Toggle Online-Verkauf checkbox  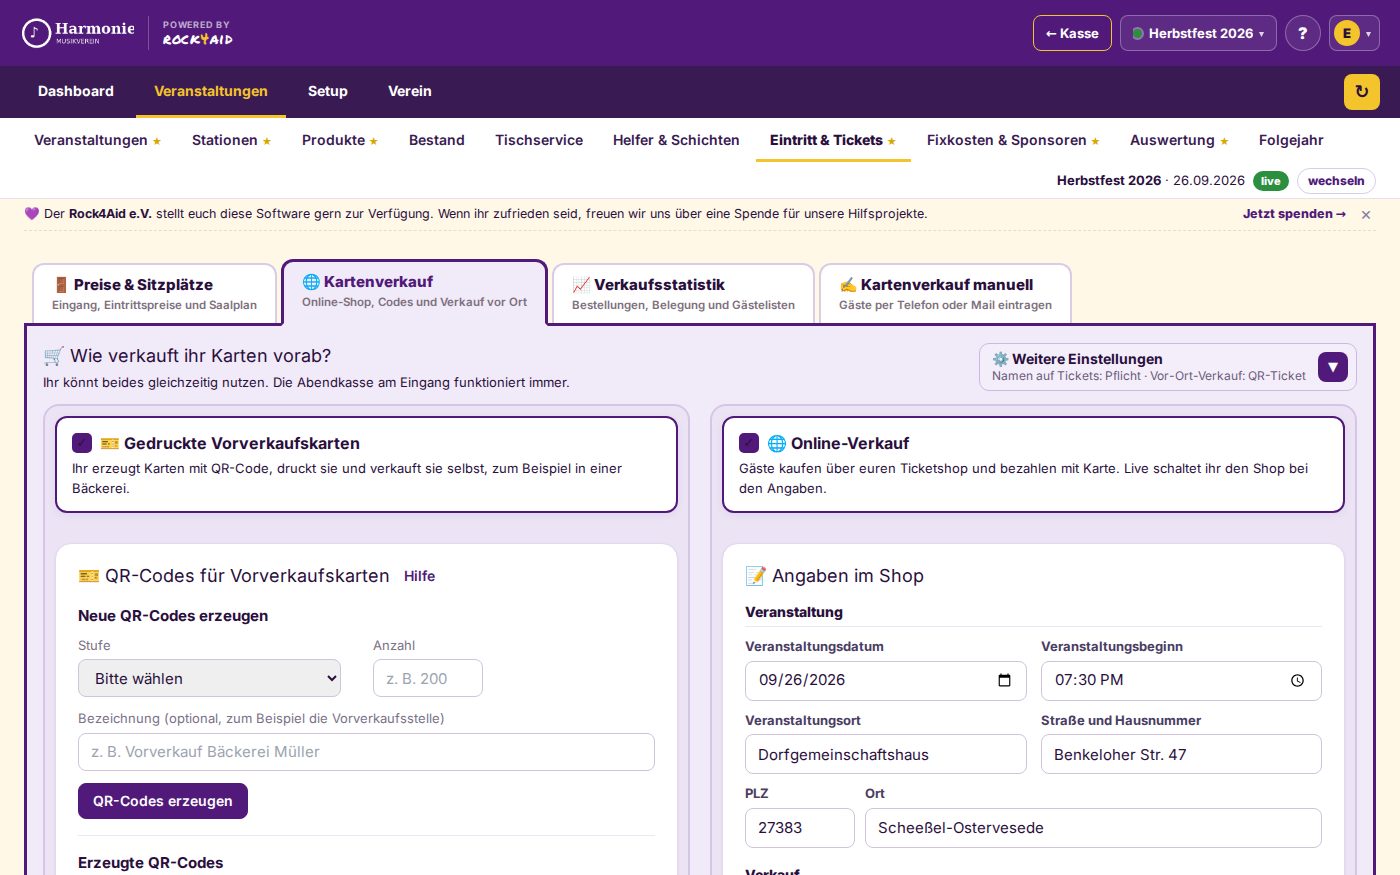point(749,443)
